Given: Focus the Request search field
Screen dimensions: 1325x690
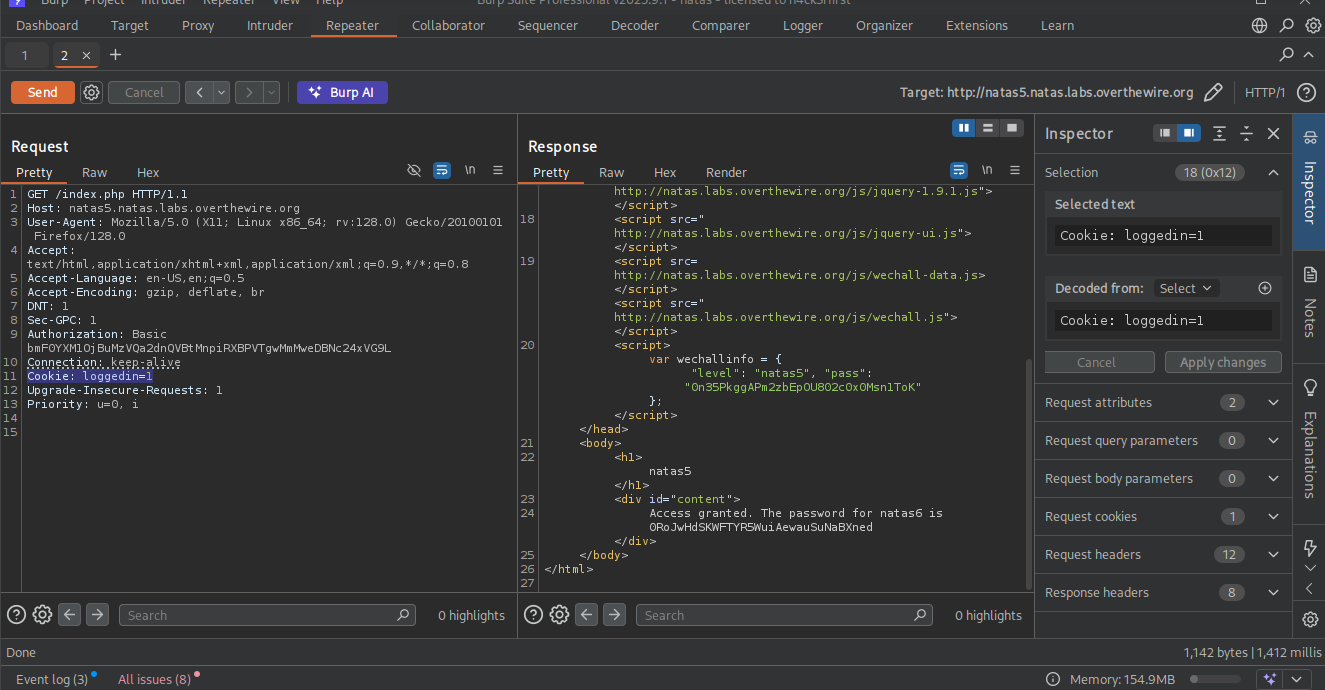Looking at the screenshot, I should point(266,615).
